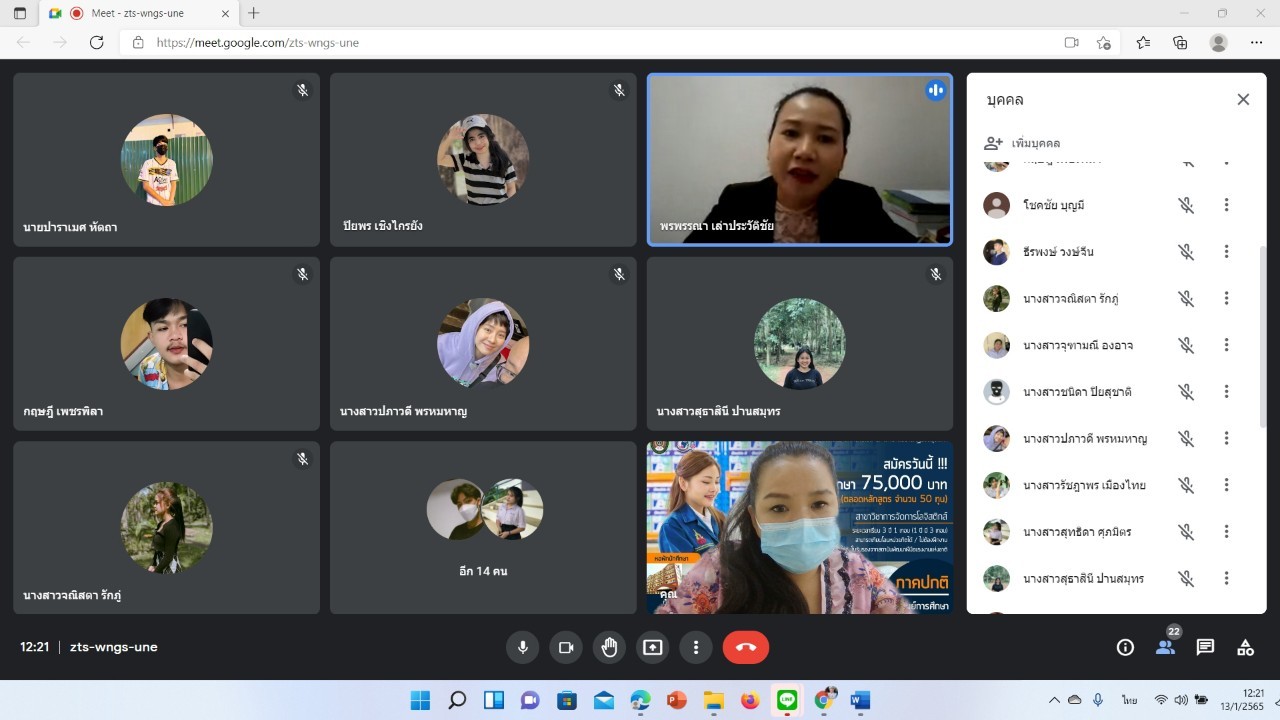Open the activities shapes icon
This screenshot has height=720, width=1280.
pos(1245,647)
